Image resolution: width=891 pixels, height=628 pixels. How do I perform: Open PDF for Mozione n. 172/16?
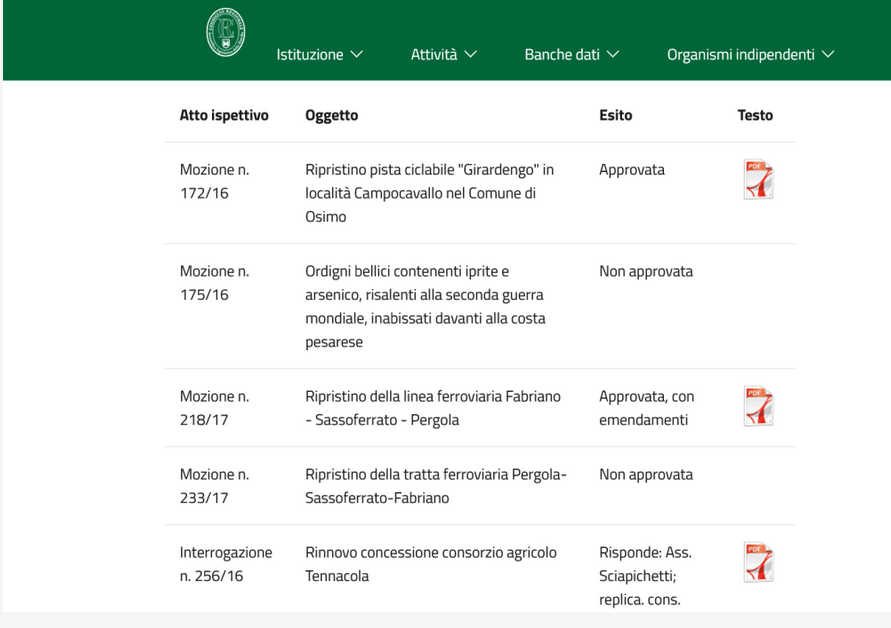click(x=758, y=180)
